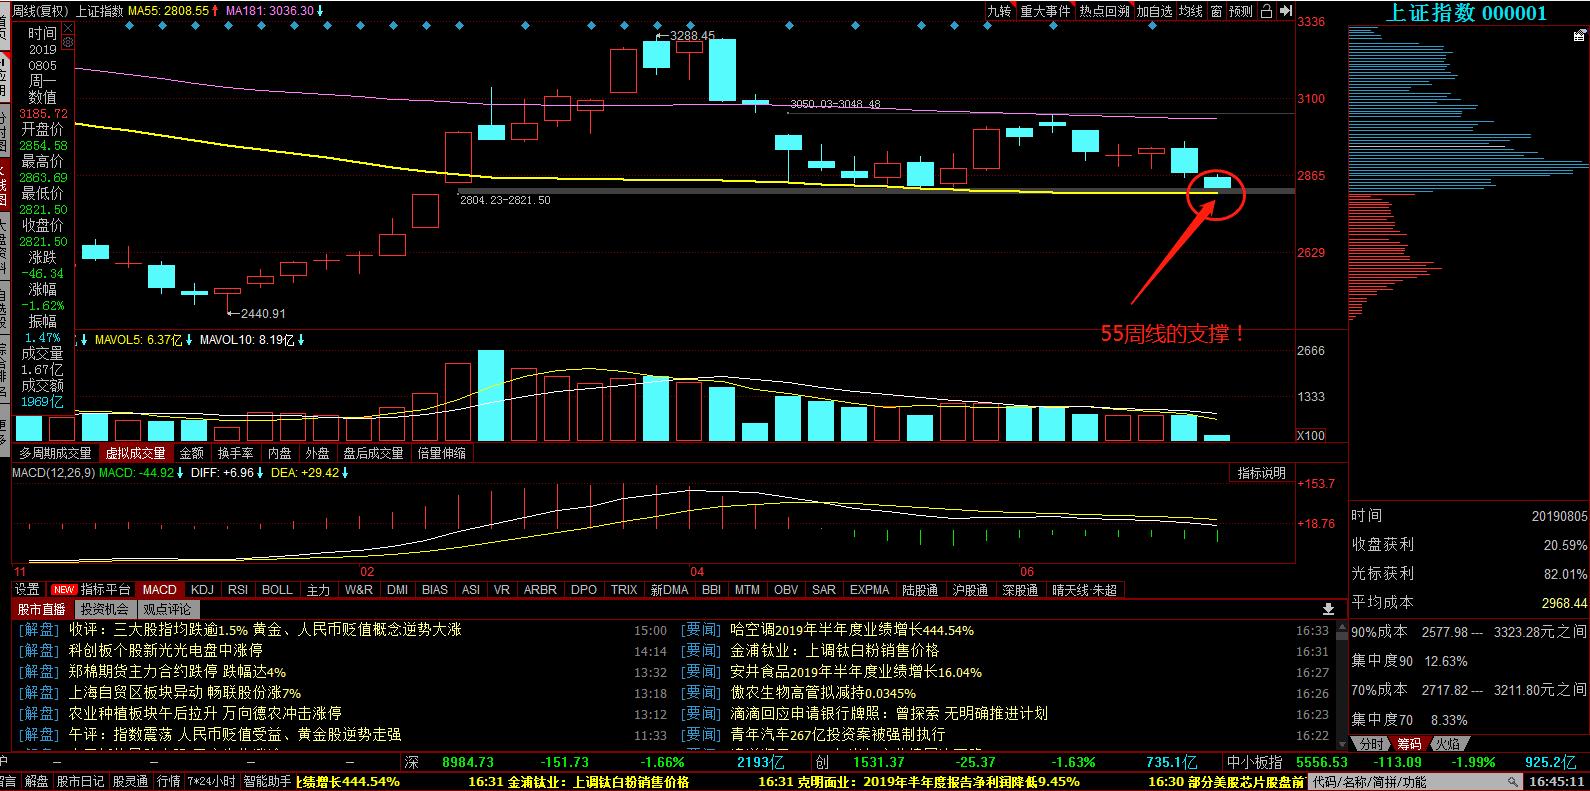Switch indicator to BOLL

[x=277, y=590]
